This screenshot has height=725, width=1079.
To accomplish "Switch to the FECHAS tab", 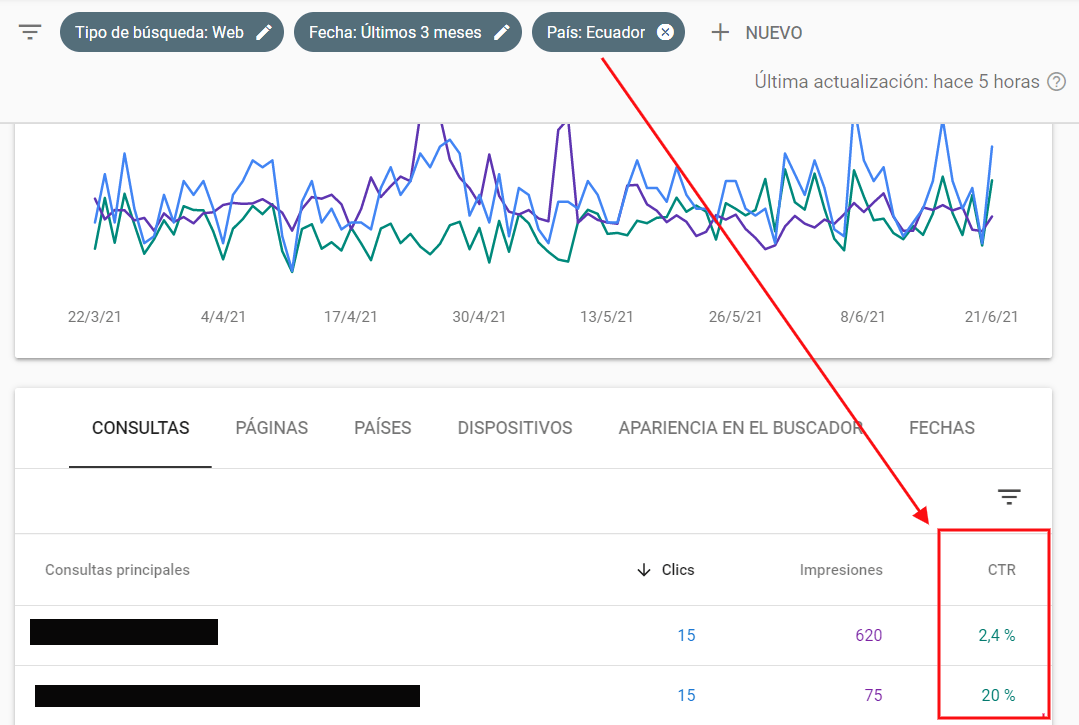I will coord(941,428).
